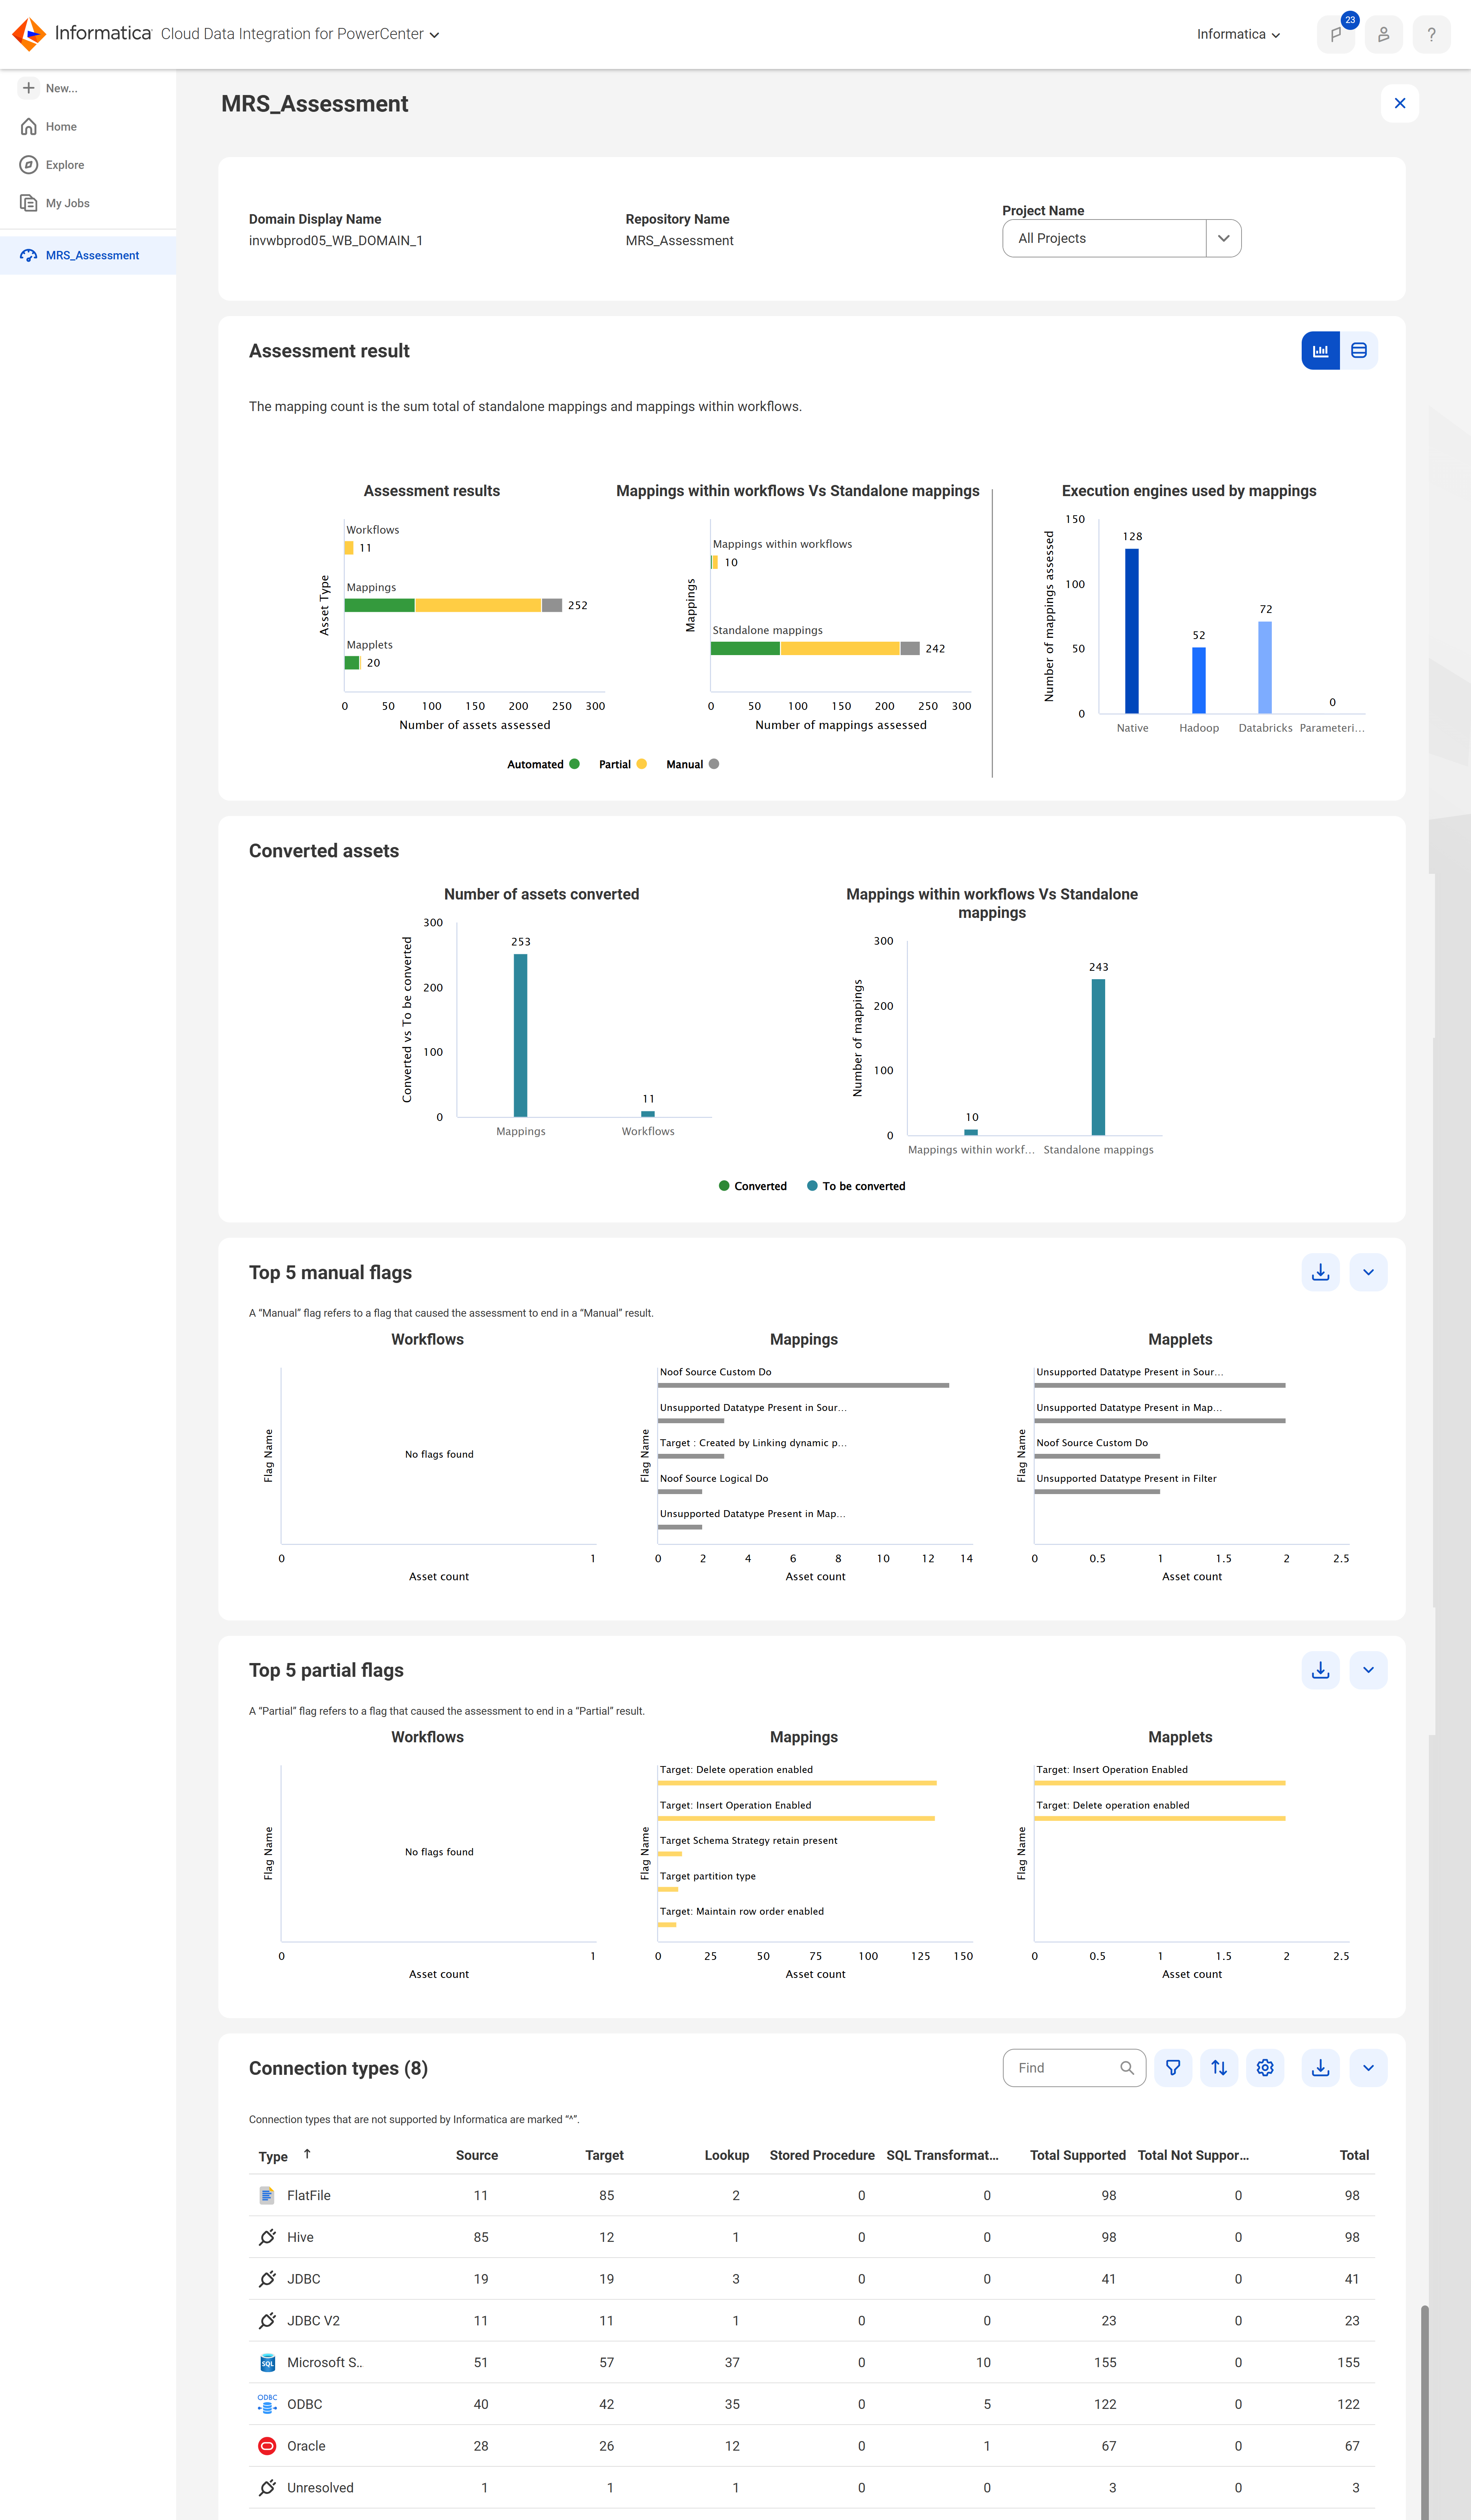This screenshot has width=1471, height=2520.
Task: Select the Oracle row label
Action: (306, 2446)
